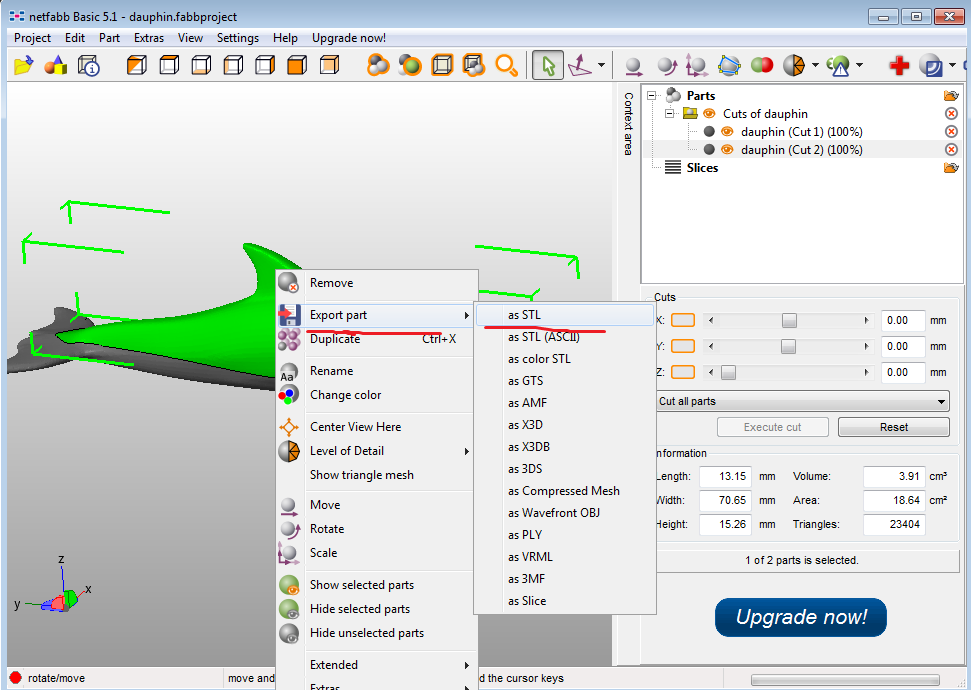Open dropdown arrow beside analysis warning icon
This screenshot has width=971, height=690.
(860, 65)
